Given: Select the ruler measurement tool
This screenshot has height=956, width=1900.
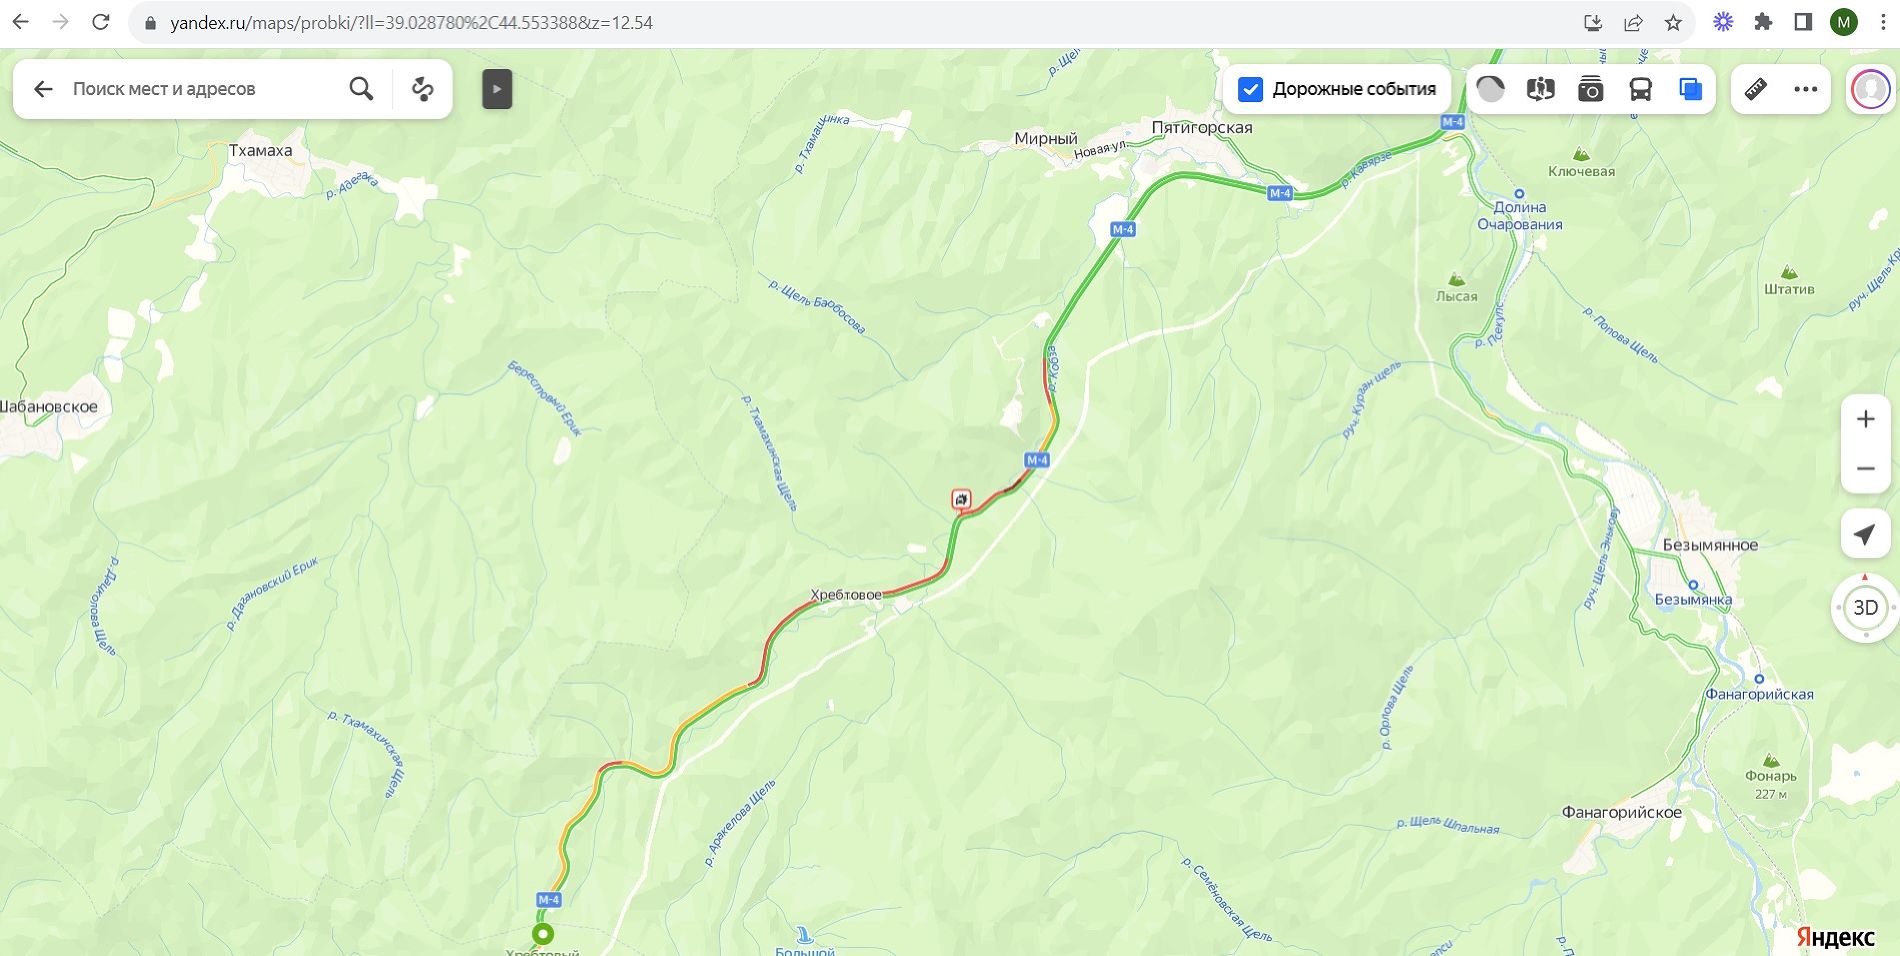Looking at the screenshot, I should [1756, 89].
